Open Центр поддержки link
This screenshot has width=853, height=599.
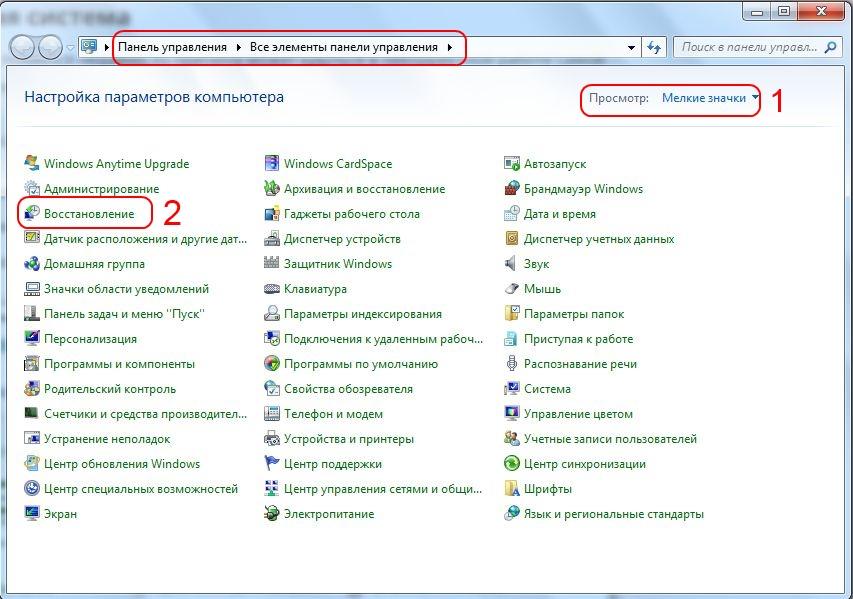pyautogui.click(x=333, y=464)
